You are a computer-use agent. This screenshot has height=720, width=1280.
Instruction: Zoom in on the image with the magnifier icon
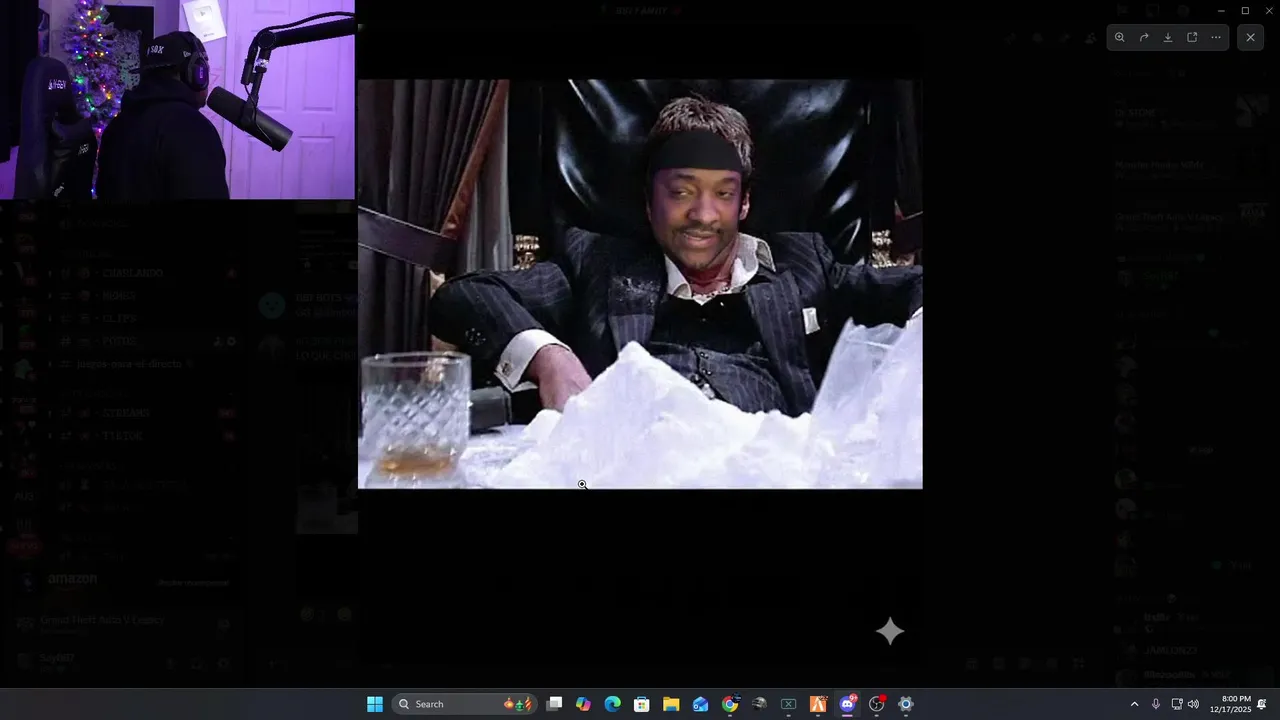point(1120,37)
